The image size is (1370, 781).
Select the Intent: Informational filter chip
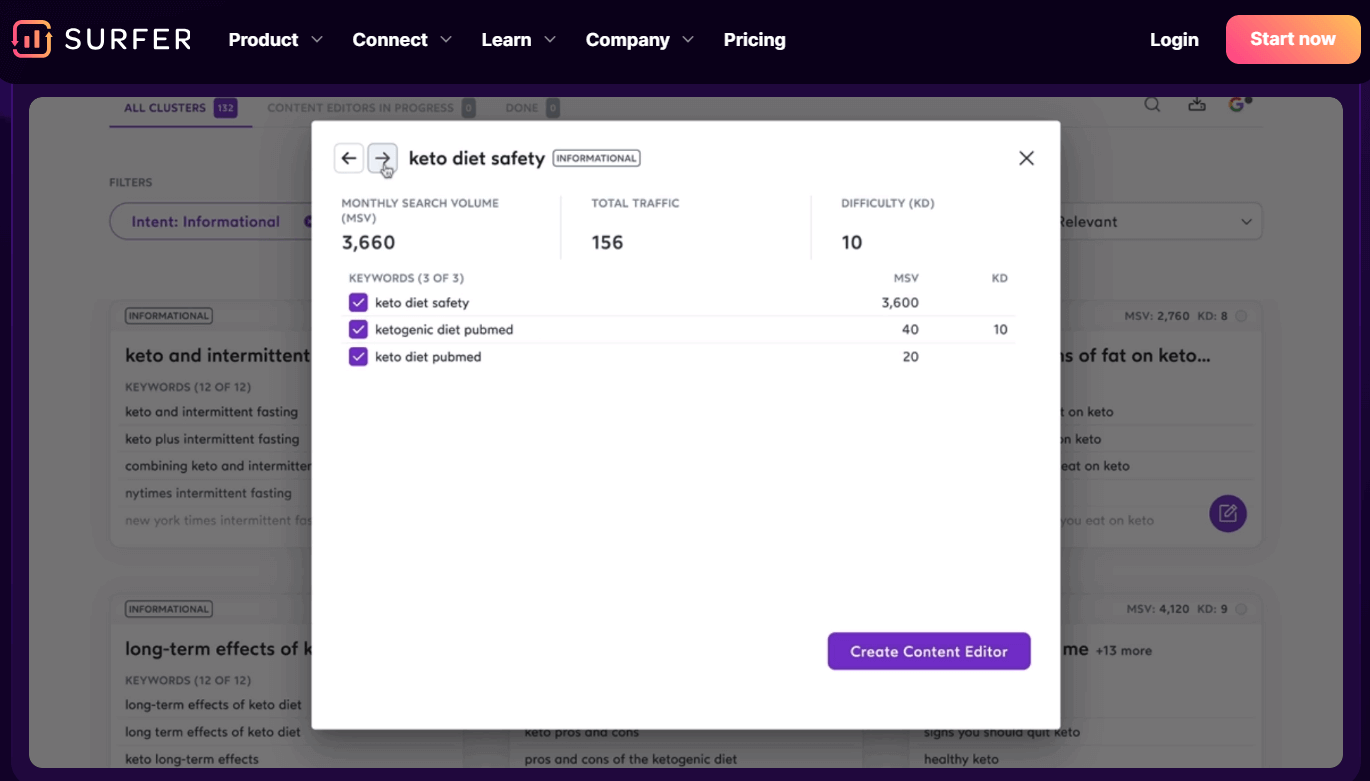click(x=206, y=222)
